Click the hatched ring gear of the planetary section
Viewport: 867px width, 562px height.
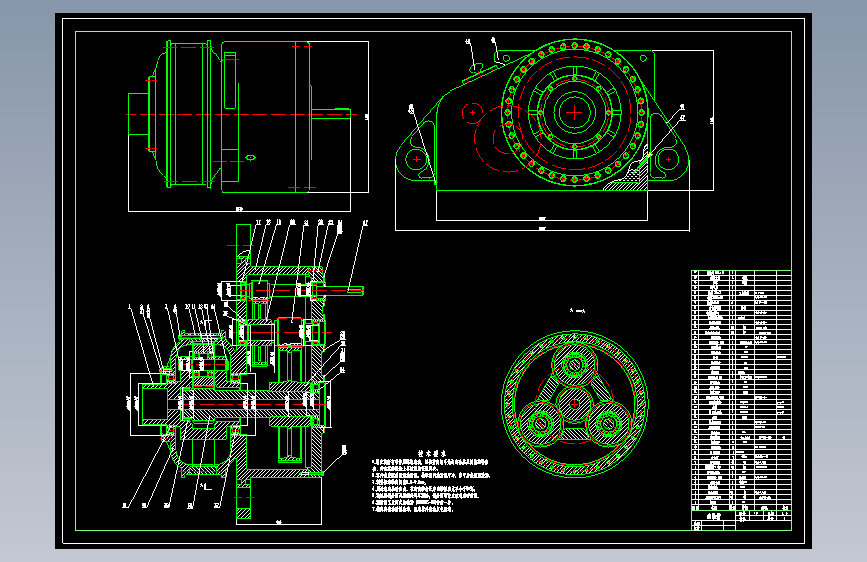[x=574, y=404]
